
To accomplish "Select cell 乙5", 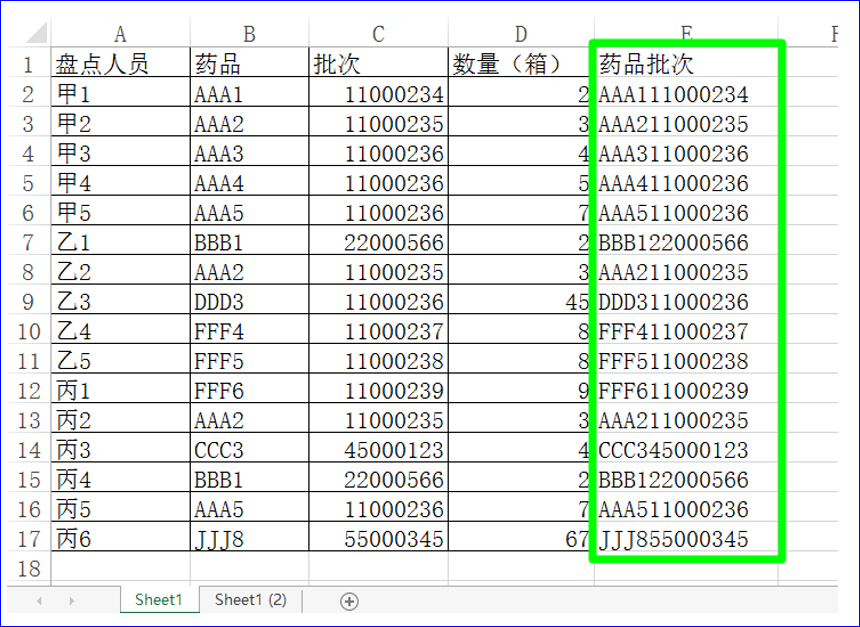I will pos(121,361).
